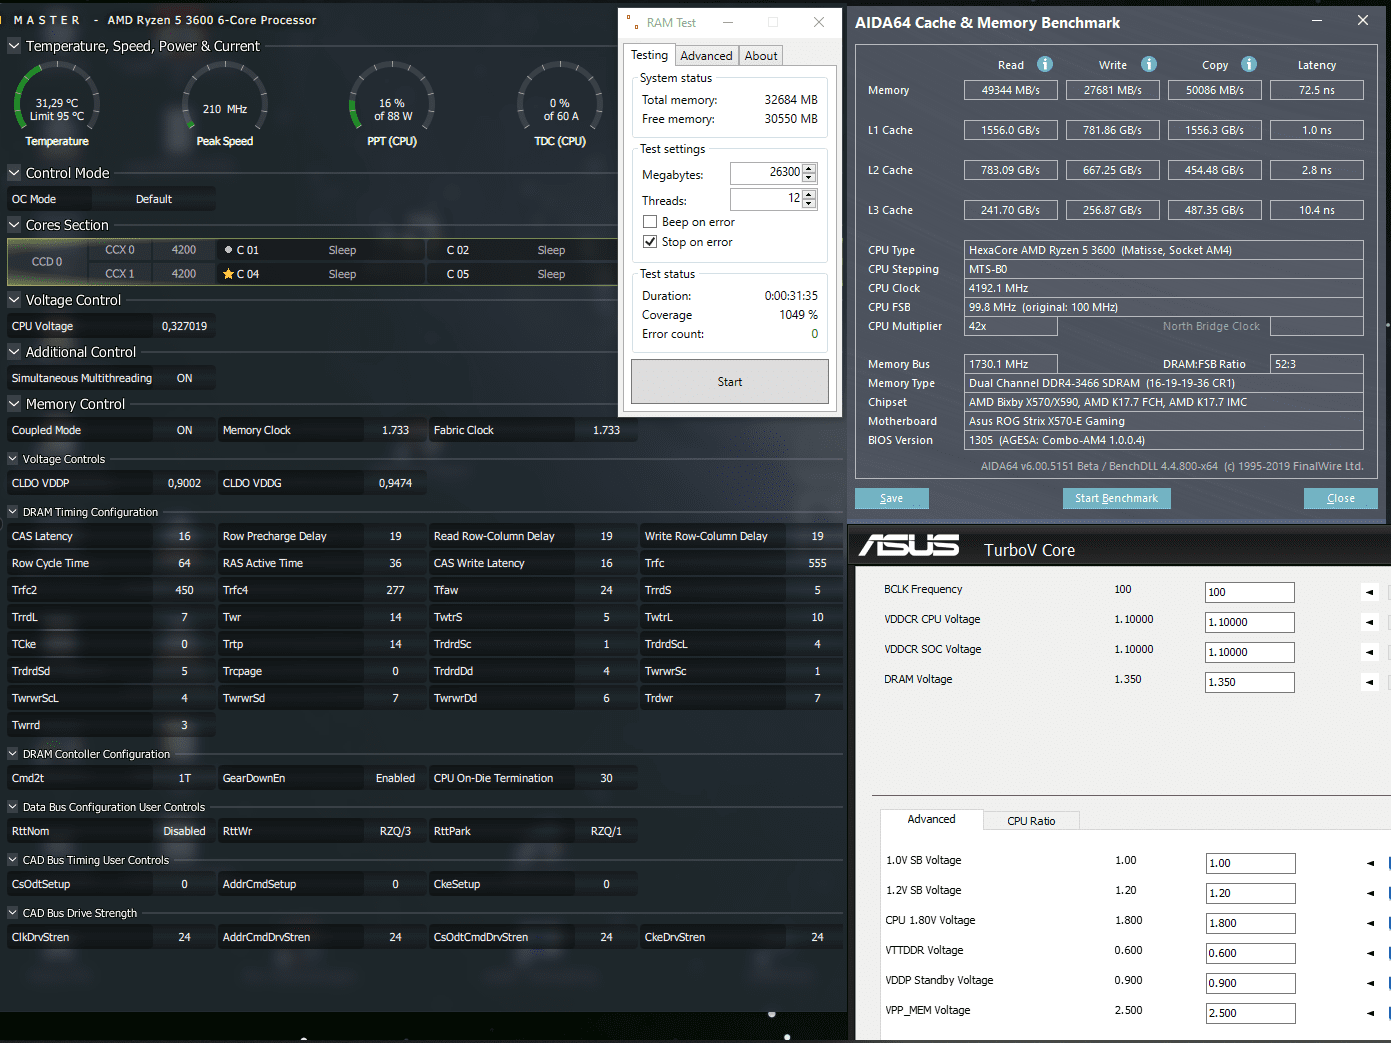Click the VTTDDR Voltage input box
1391x1043 pixels.
pyautogui.click(x=1251, y=953)
